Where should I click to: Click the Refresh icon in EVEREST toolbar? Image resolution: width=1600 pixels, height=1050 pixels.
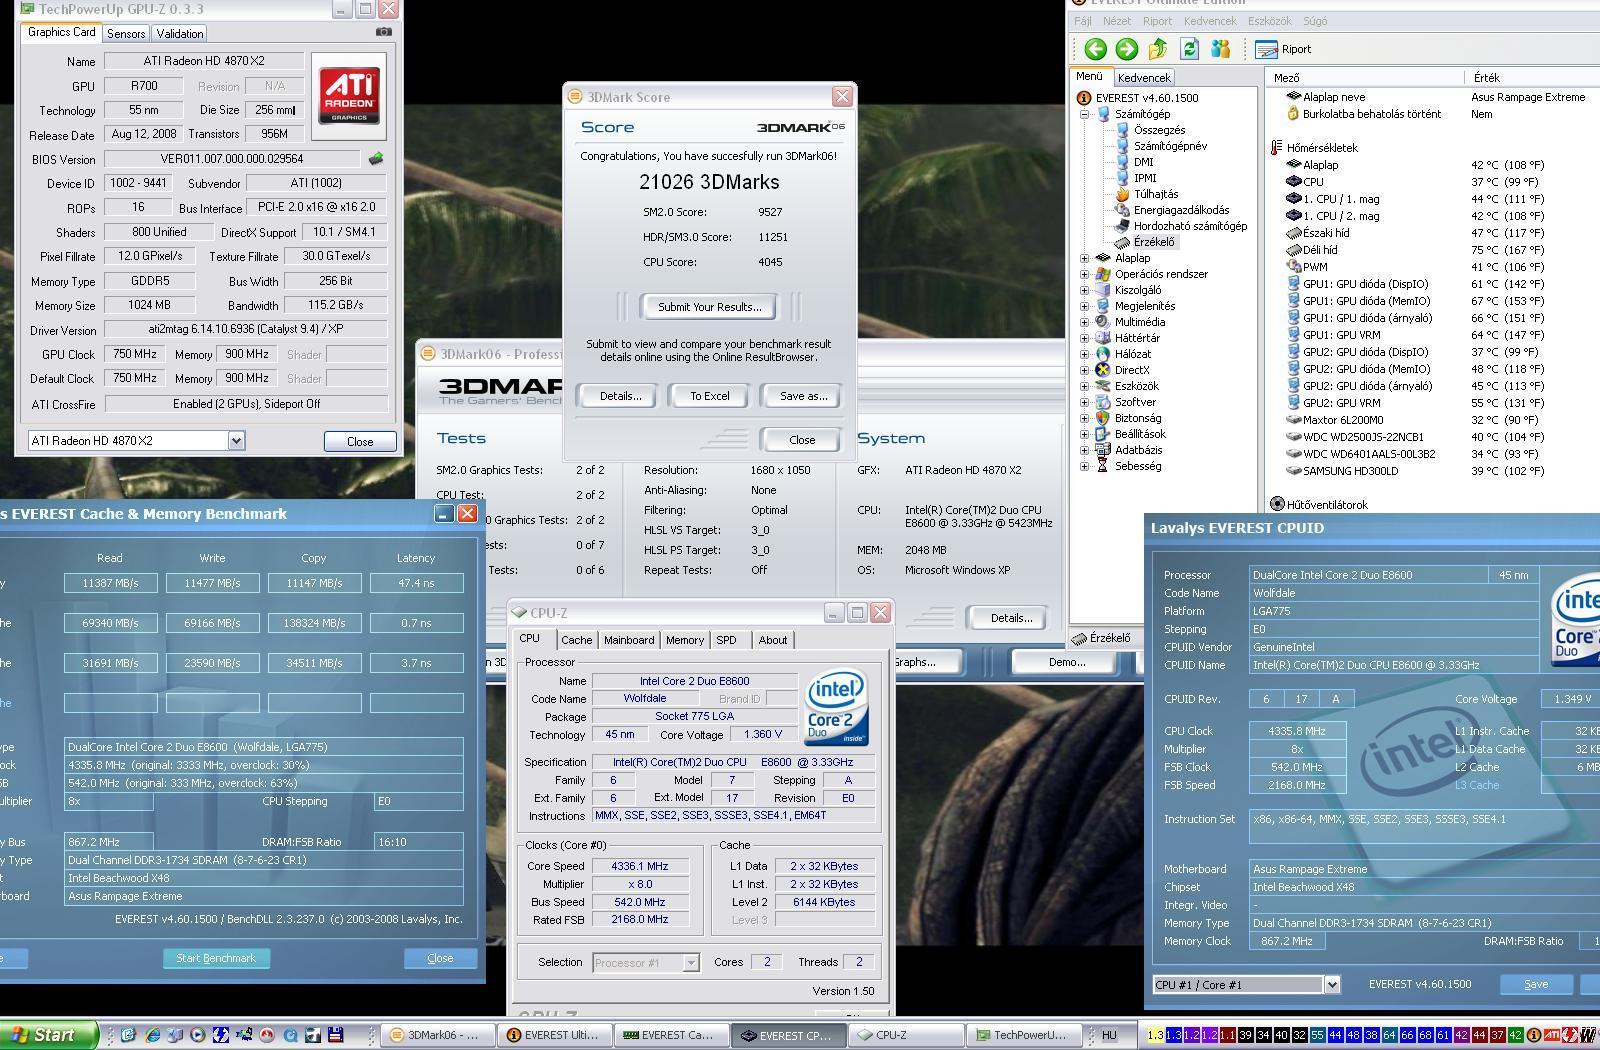[x=1189, y=49]
